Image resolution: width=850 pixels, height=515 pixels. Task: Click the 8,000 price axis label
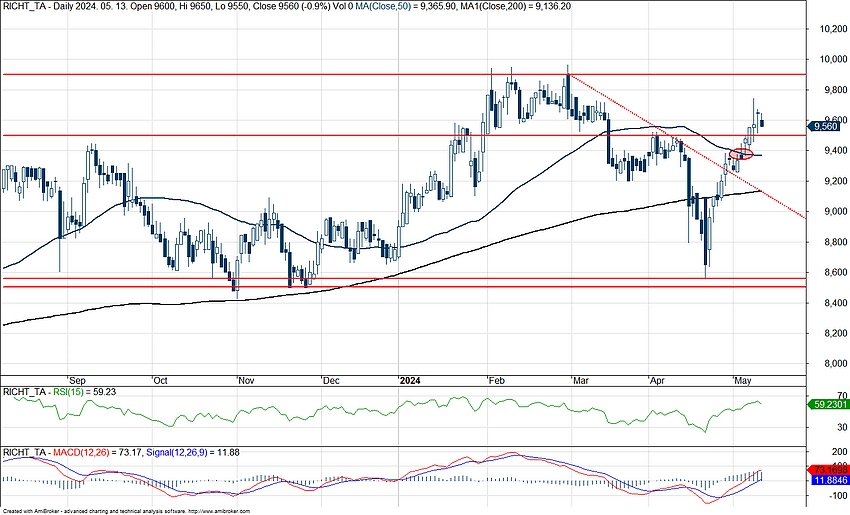coord(835,364)
